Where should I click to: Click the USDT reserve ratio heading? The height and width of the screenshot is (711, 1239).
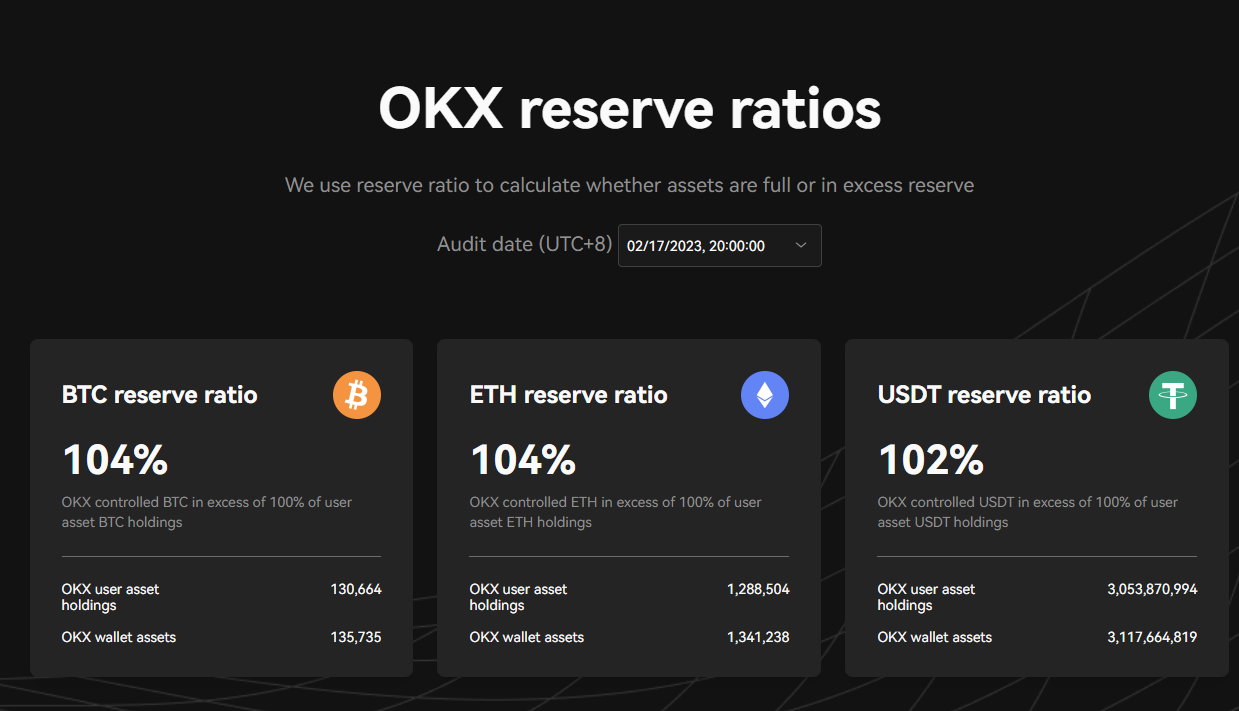(984, 395)
